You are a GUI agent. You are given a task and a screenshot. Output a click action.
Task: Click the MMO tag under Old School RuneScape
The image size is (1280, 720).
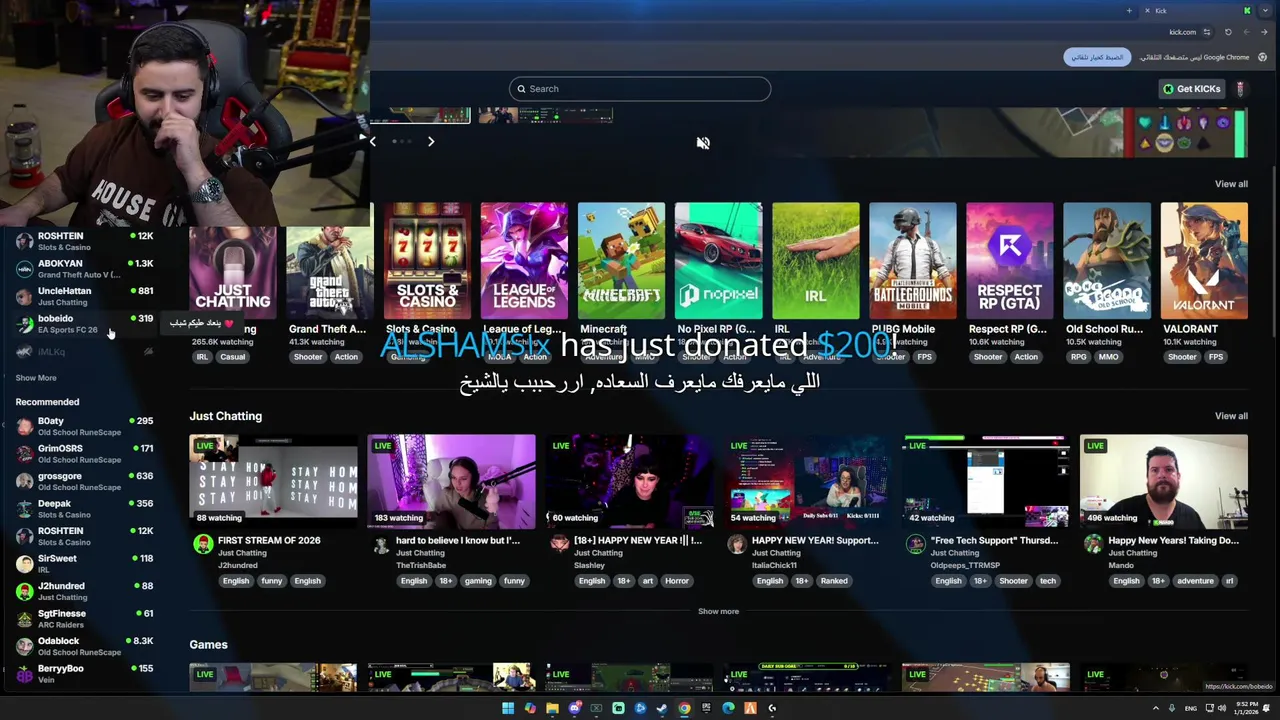pyautogui.click(x=1109, y=357)
